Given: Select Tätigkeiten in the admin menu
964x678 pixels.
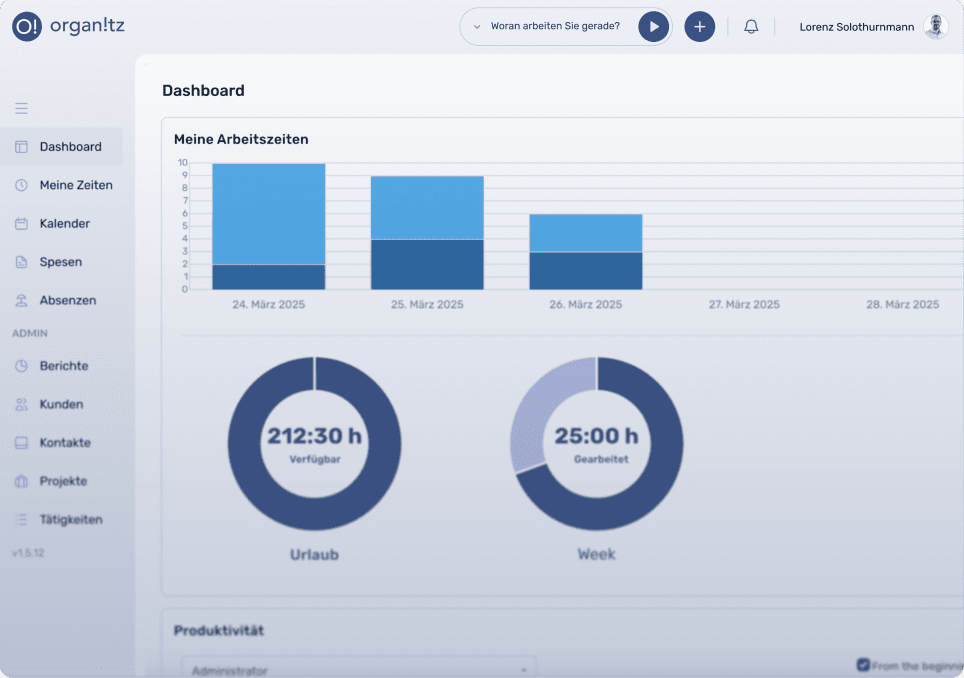Looking at the screenshot, I should (70, 520).
